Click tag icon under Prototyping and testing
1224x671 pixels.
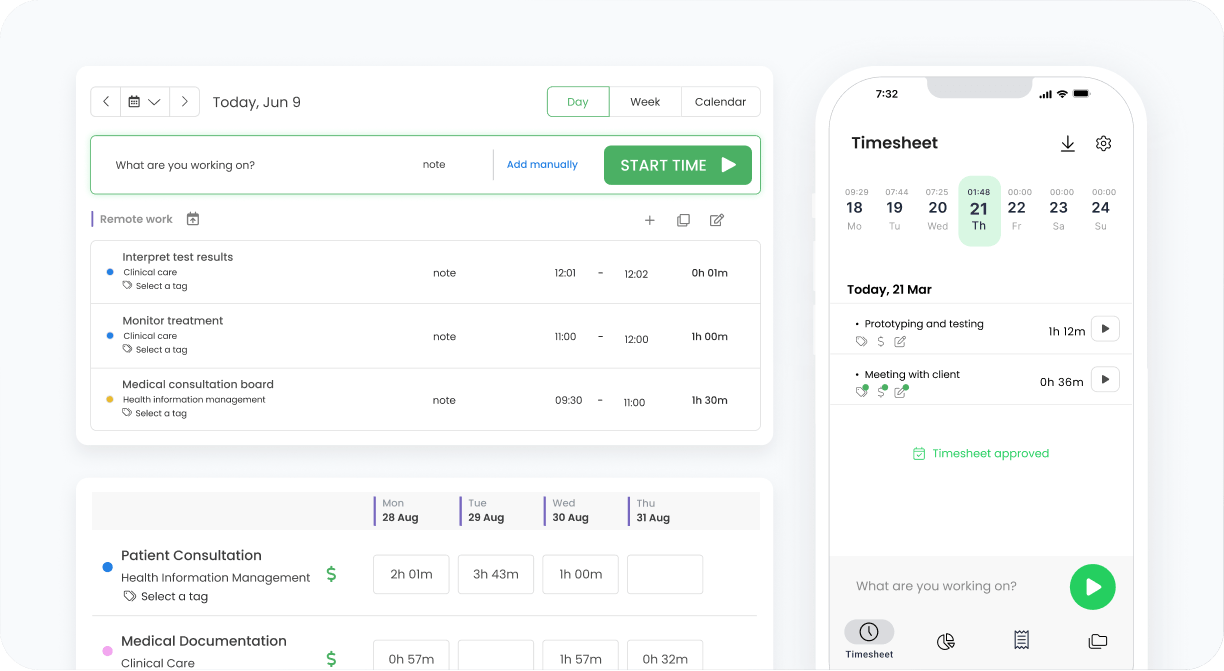coord(862,342)
